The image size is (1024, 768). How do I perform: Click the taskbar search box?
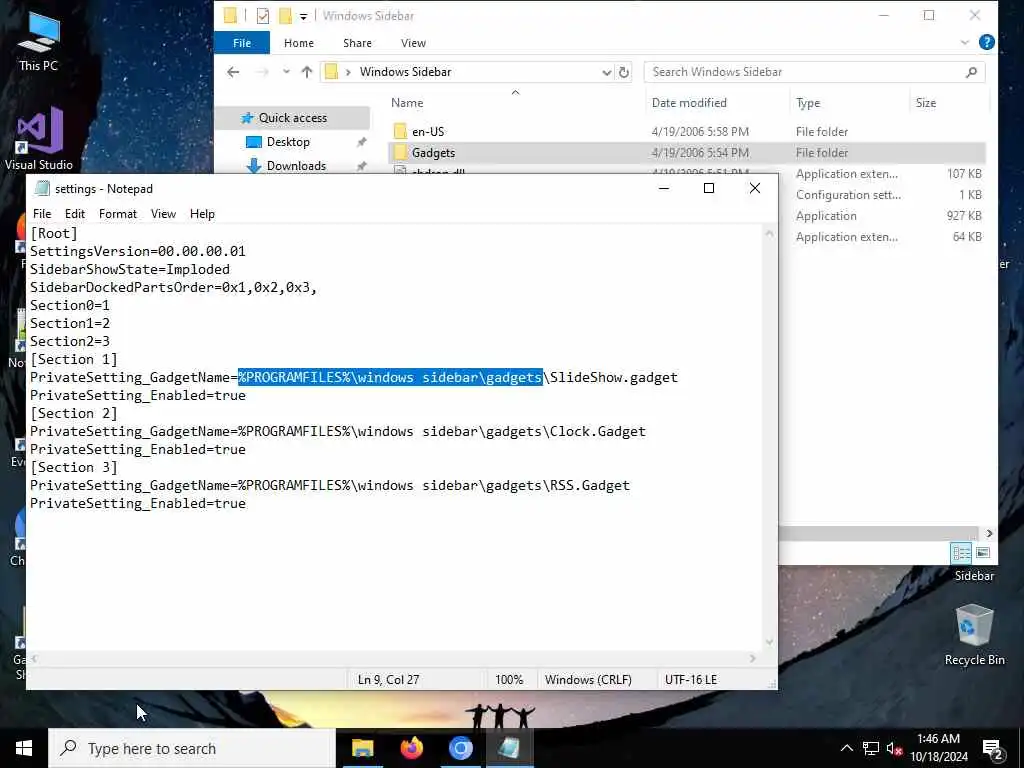[192, 748]
